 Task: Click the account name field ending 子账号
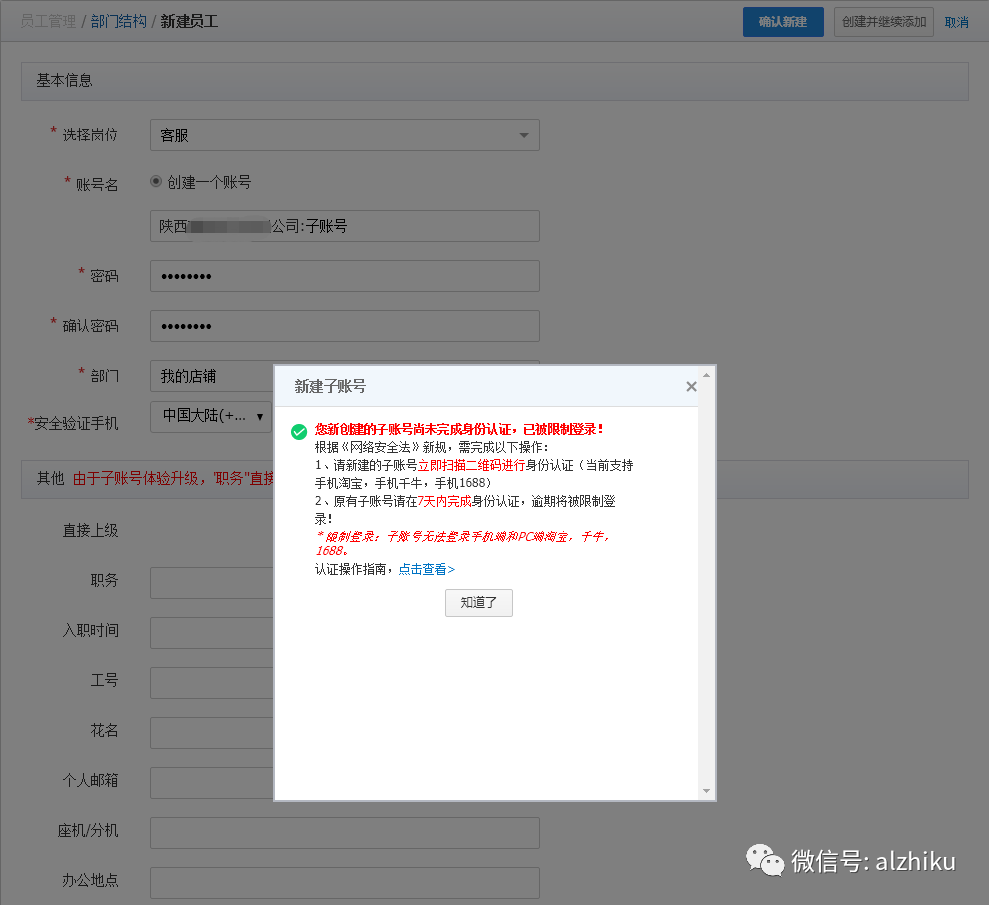pos(344,226)
